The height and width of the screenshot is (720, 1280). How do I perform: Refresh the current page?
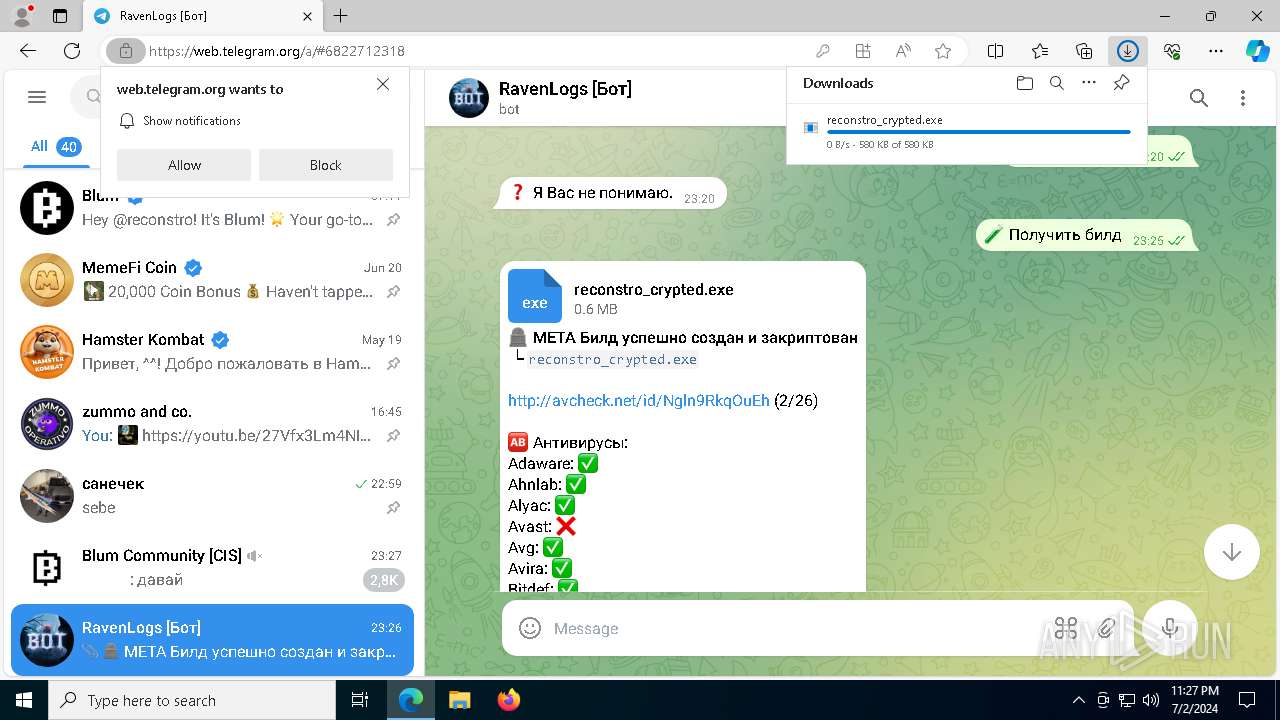(72, 51)
